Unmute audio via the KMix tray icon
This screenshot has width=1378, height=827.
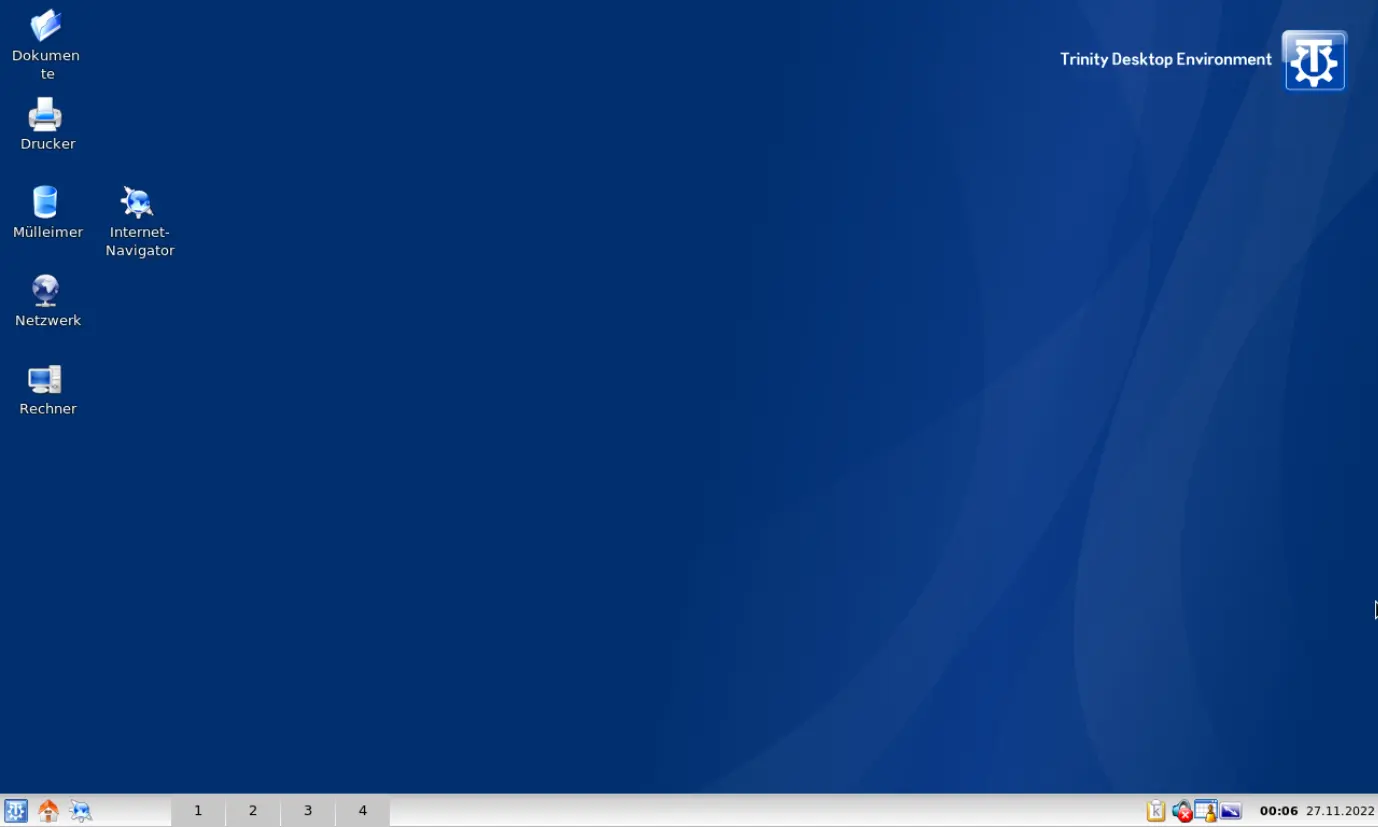1183,811
